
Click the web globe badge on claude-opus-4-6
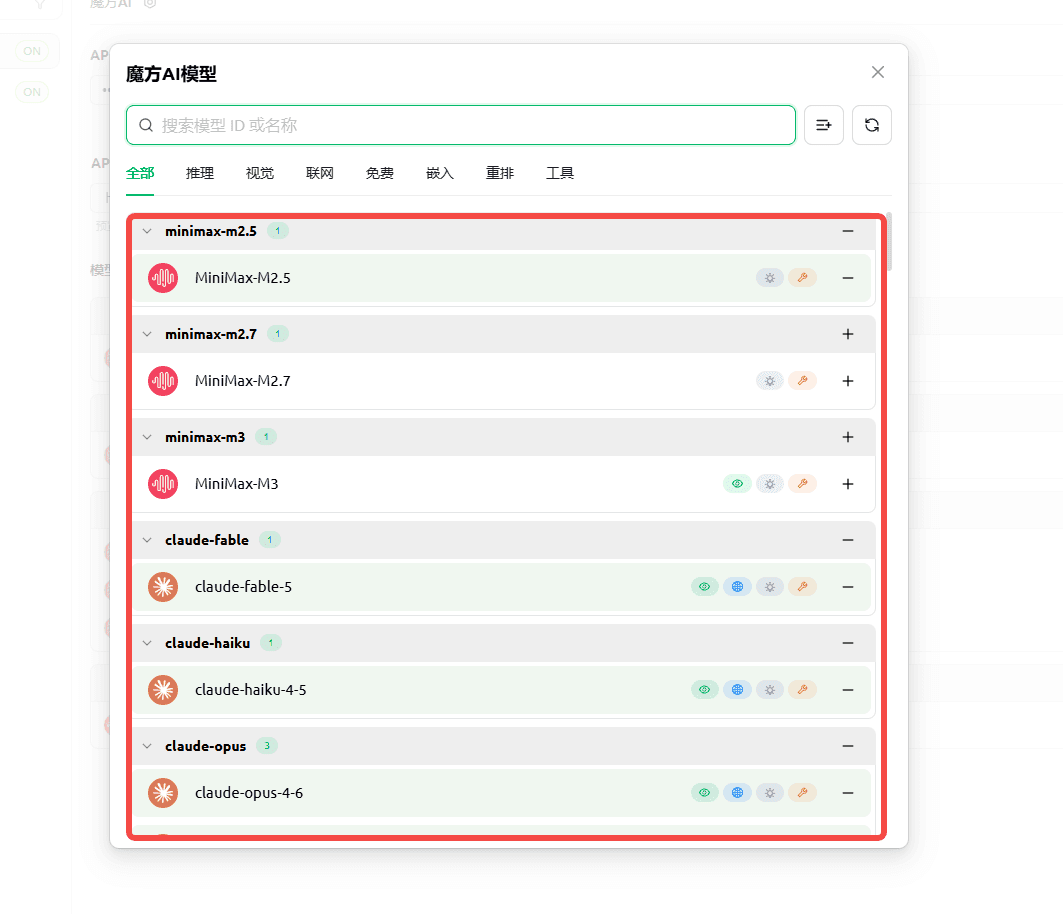pos(738,793)
